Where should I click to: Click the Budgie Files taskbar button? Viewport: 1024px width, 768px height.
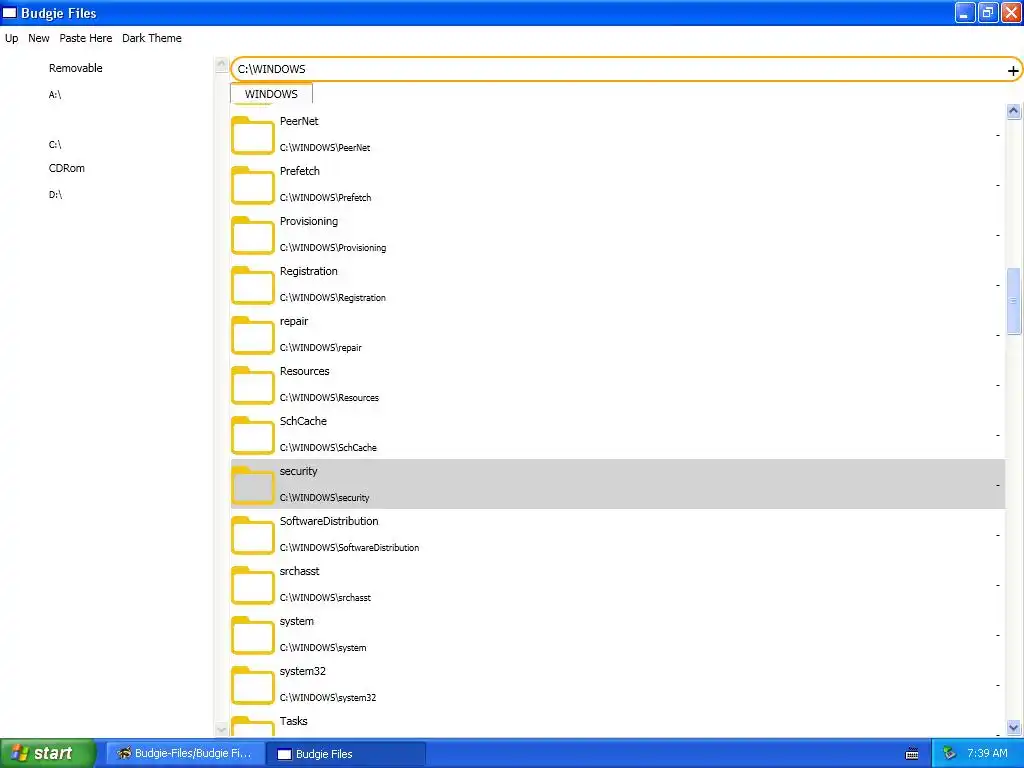[x=346, y=754]
